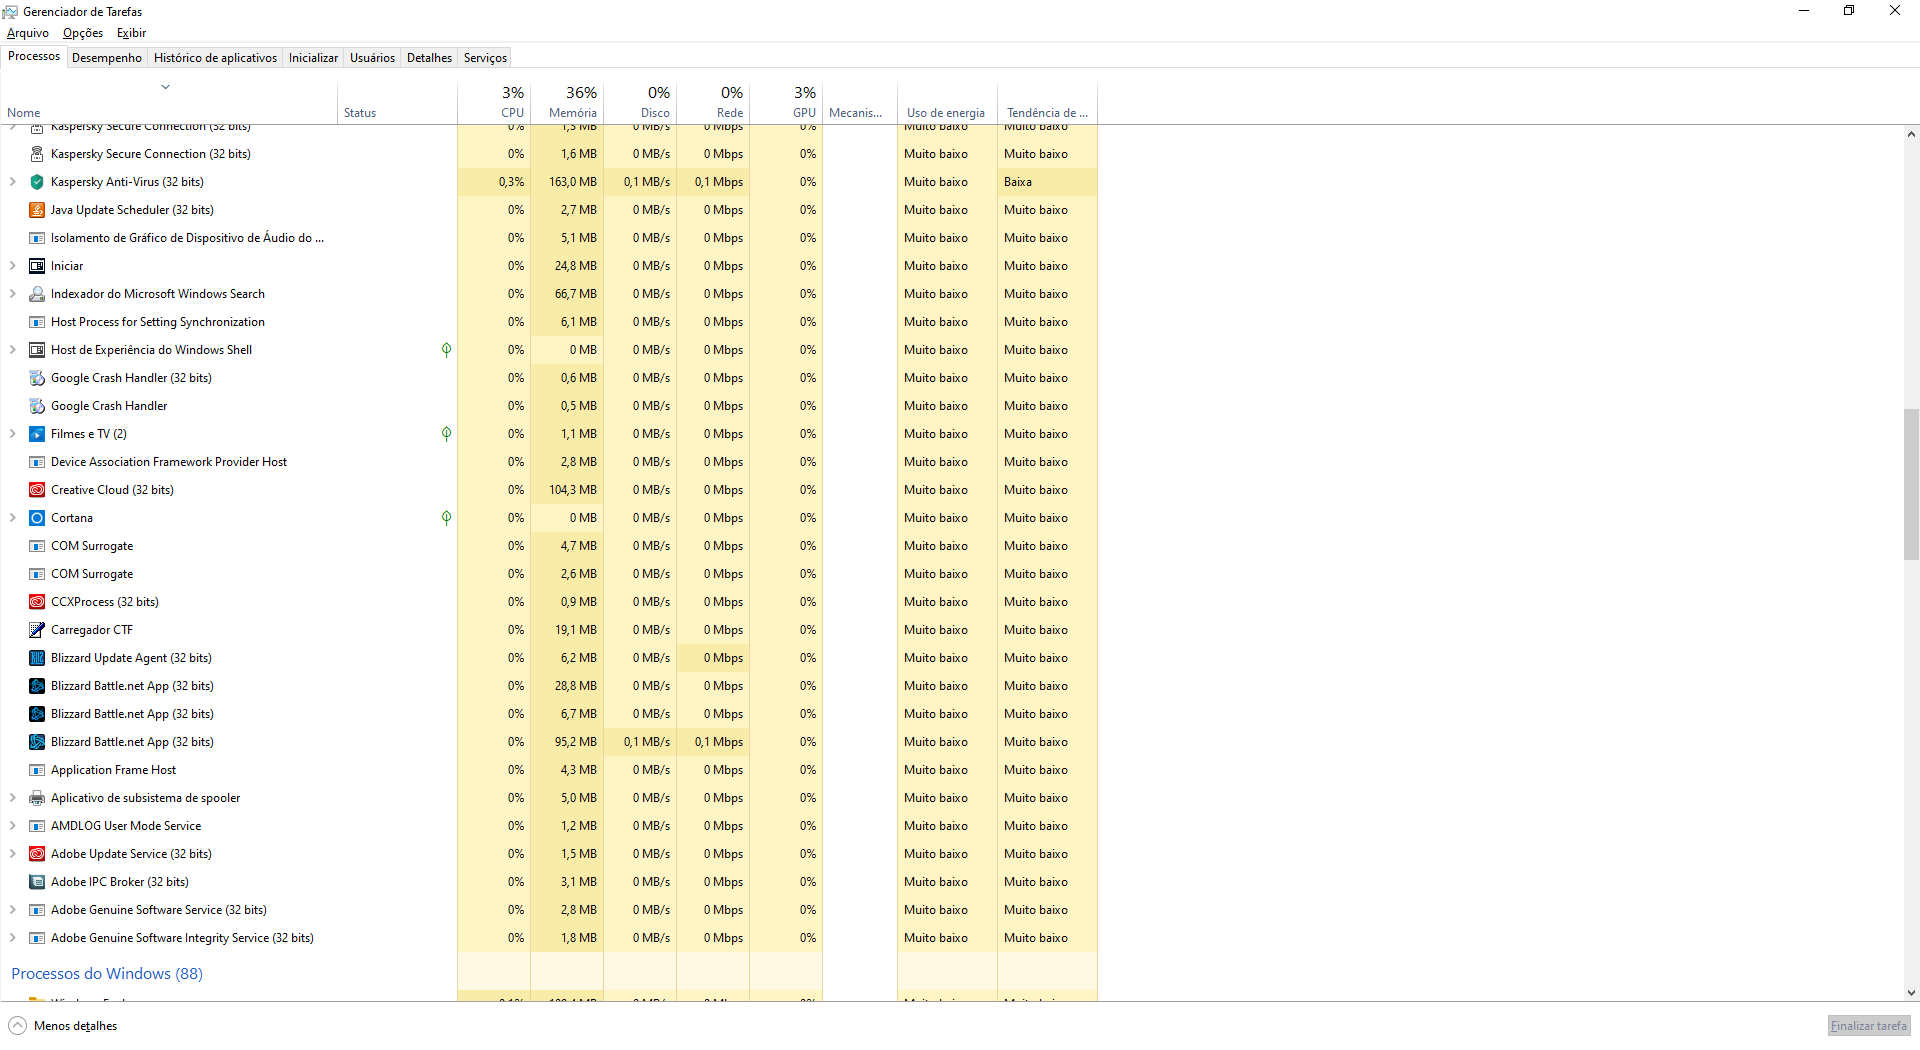Click the Filmes e TV app icon

pyautogui.click(x=37, y=434)
